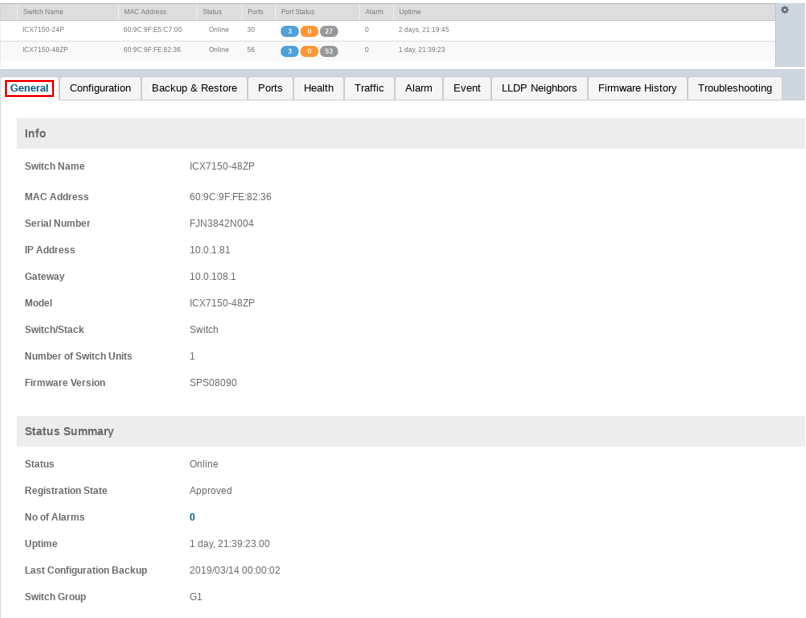View the LLDP Neighbors tab
The width and height of the screenshot is (806, 618).
pyautogui.click(x=539, y=88)
